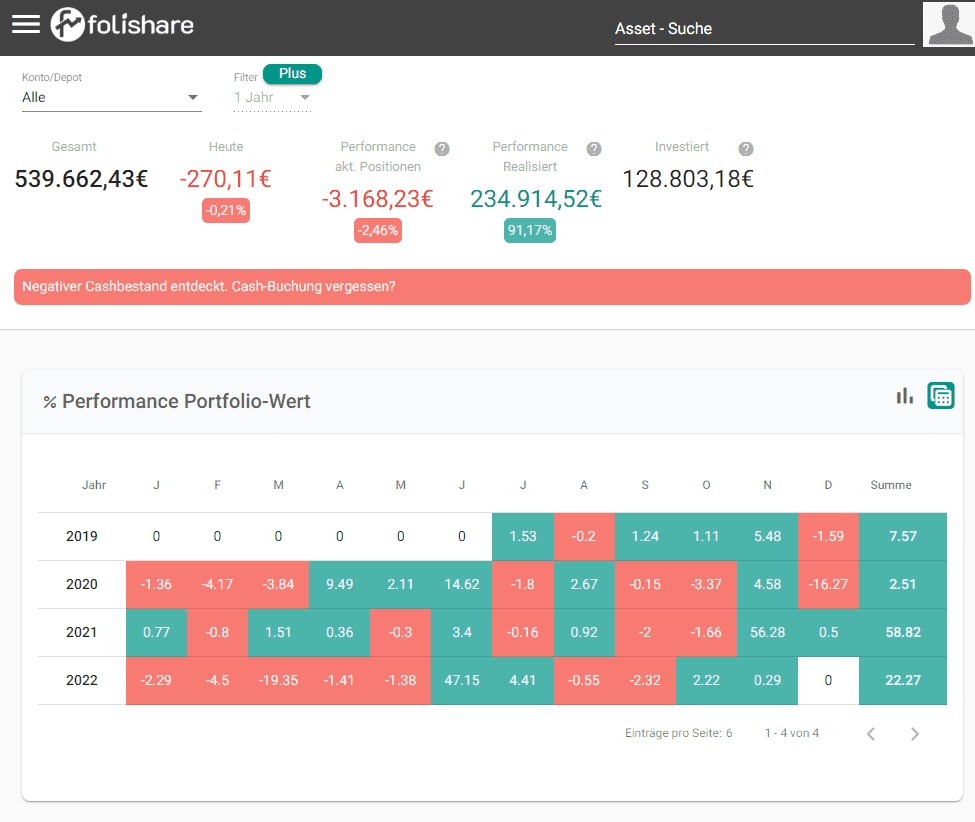Screen dimensions: 975x822
Task: Switch to bar chart view
Action: point(905,395)
